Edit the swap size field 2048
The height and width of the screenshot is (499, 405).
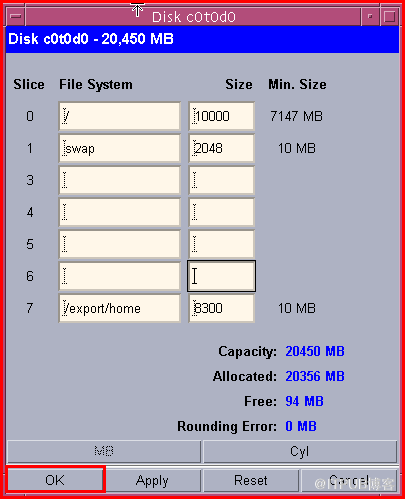coord(222,148)
